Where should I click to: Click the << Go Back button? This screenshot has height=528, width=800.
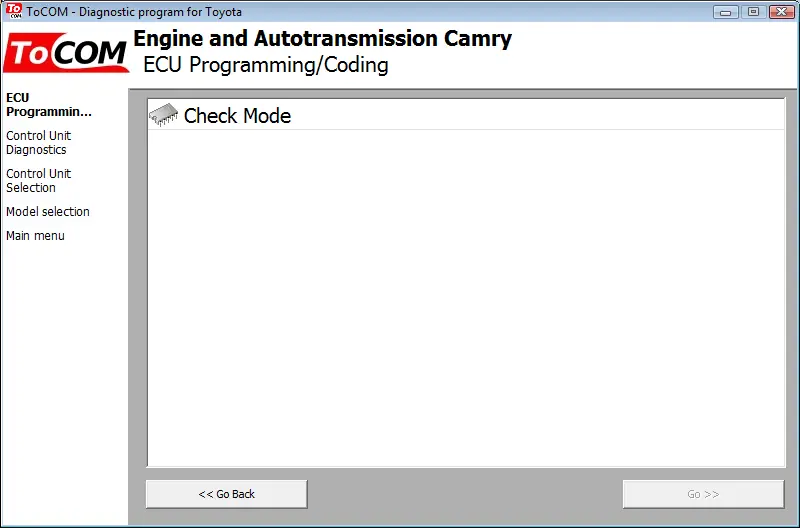227,494
